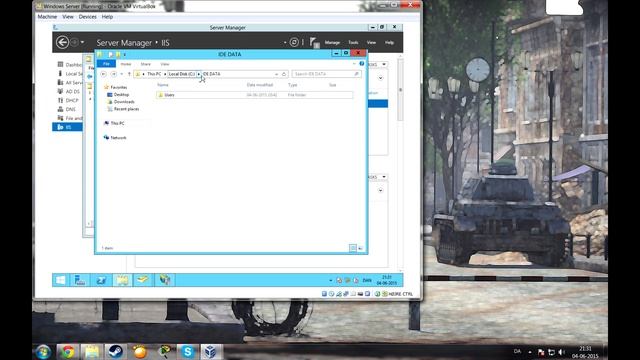Click the File Explorer icon on guest taskbar
This screenshot has width=640, height=360.
122,280
